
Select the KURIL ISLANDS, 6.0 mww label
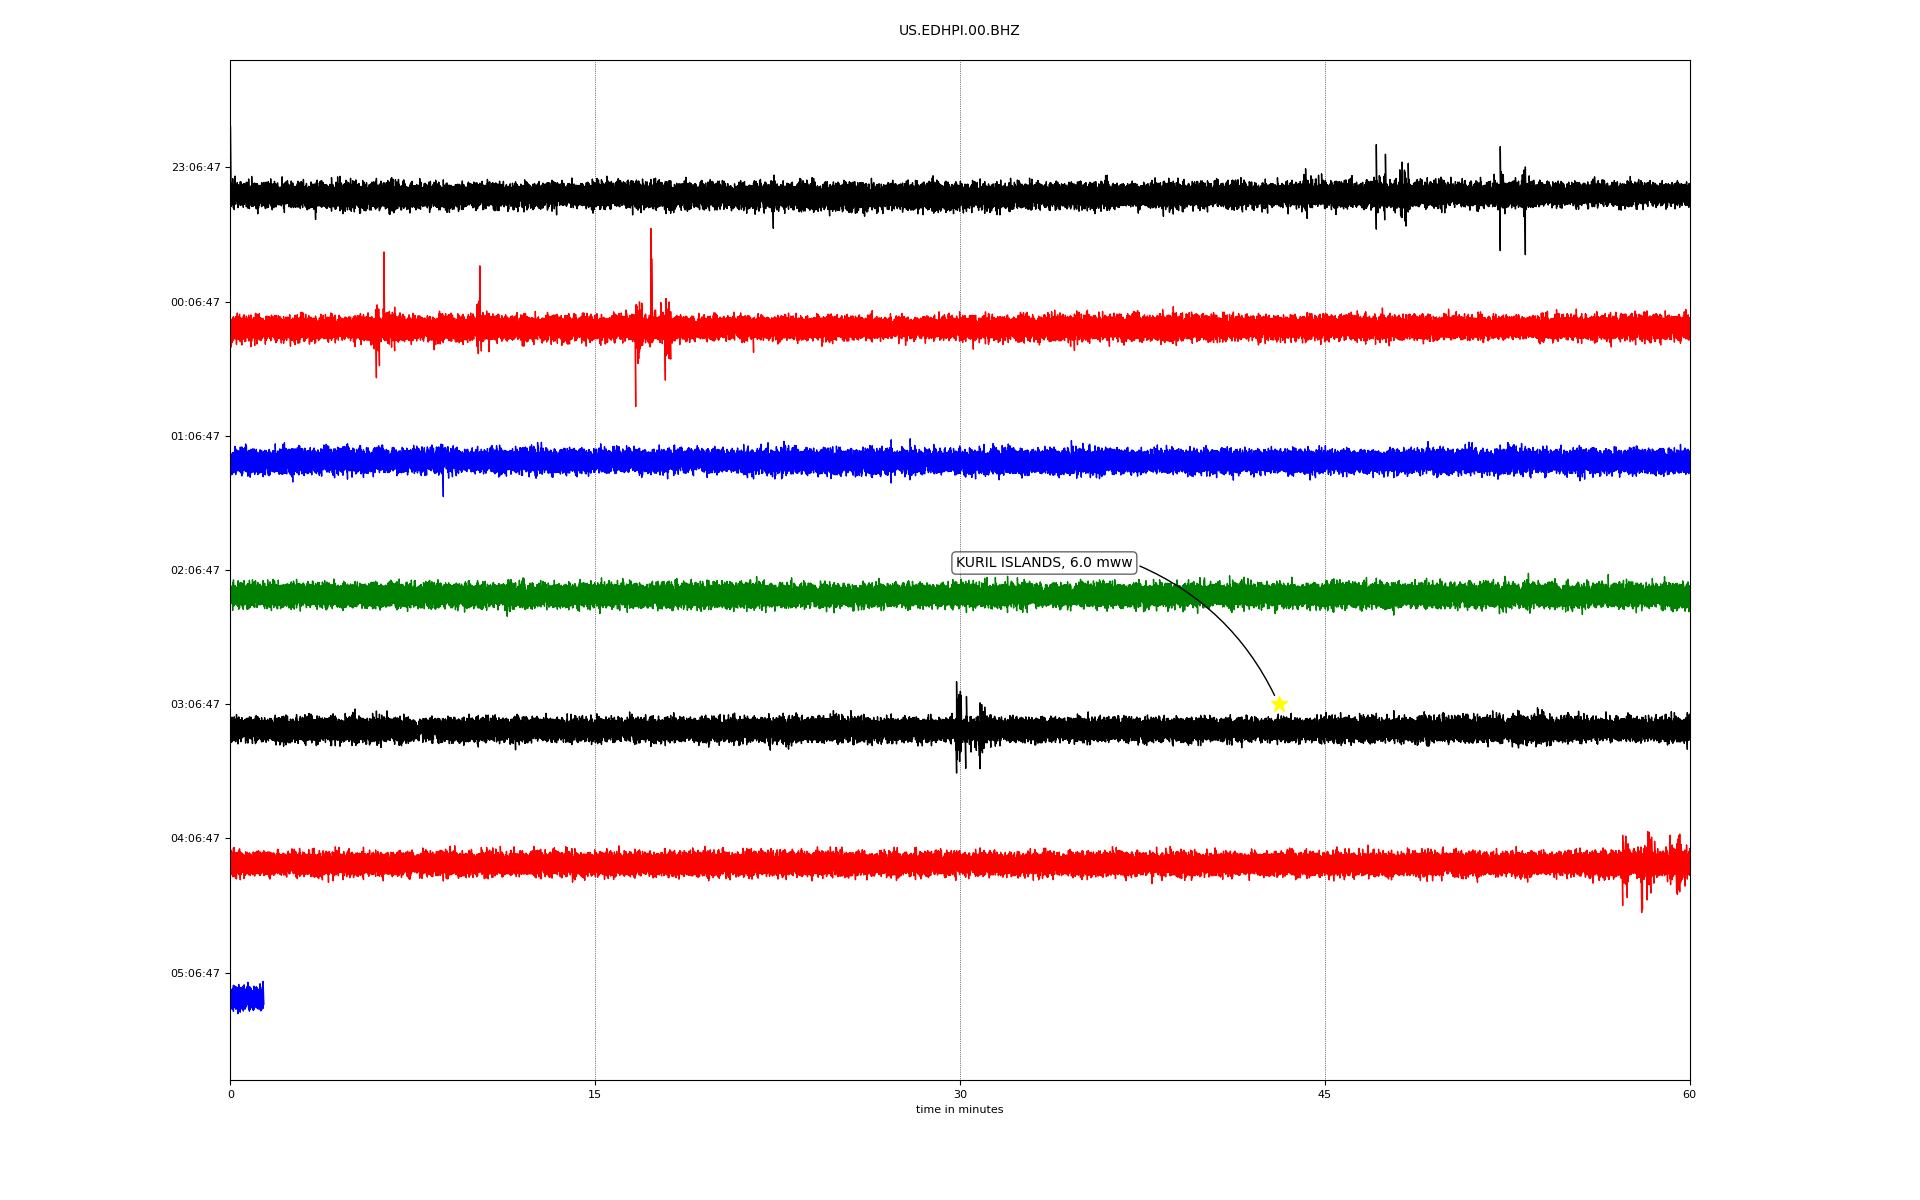click(1044, 563)
